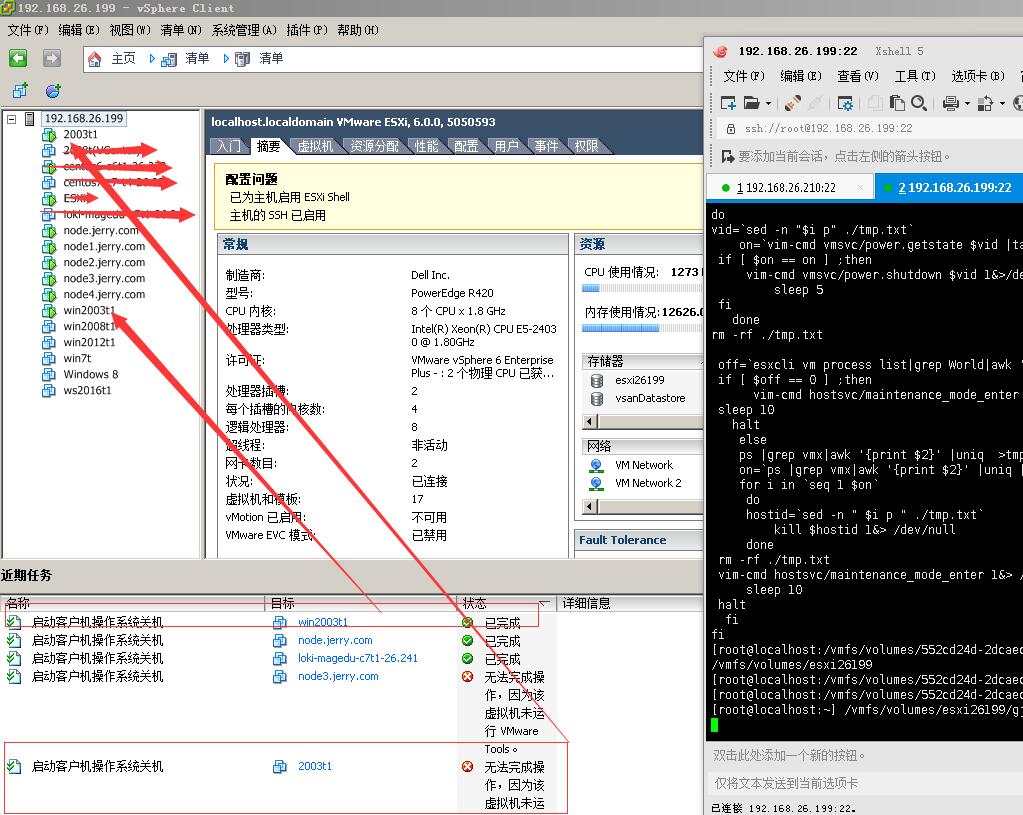1023x815 pixels.
Task: Click the VM Network 2 globe icon
Action: [596, 484]
